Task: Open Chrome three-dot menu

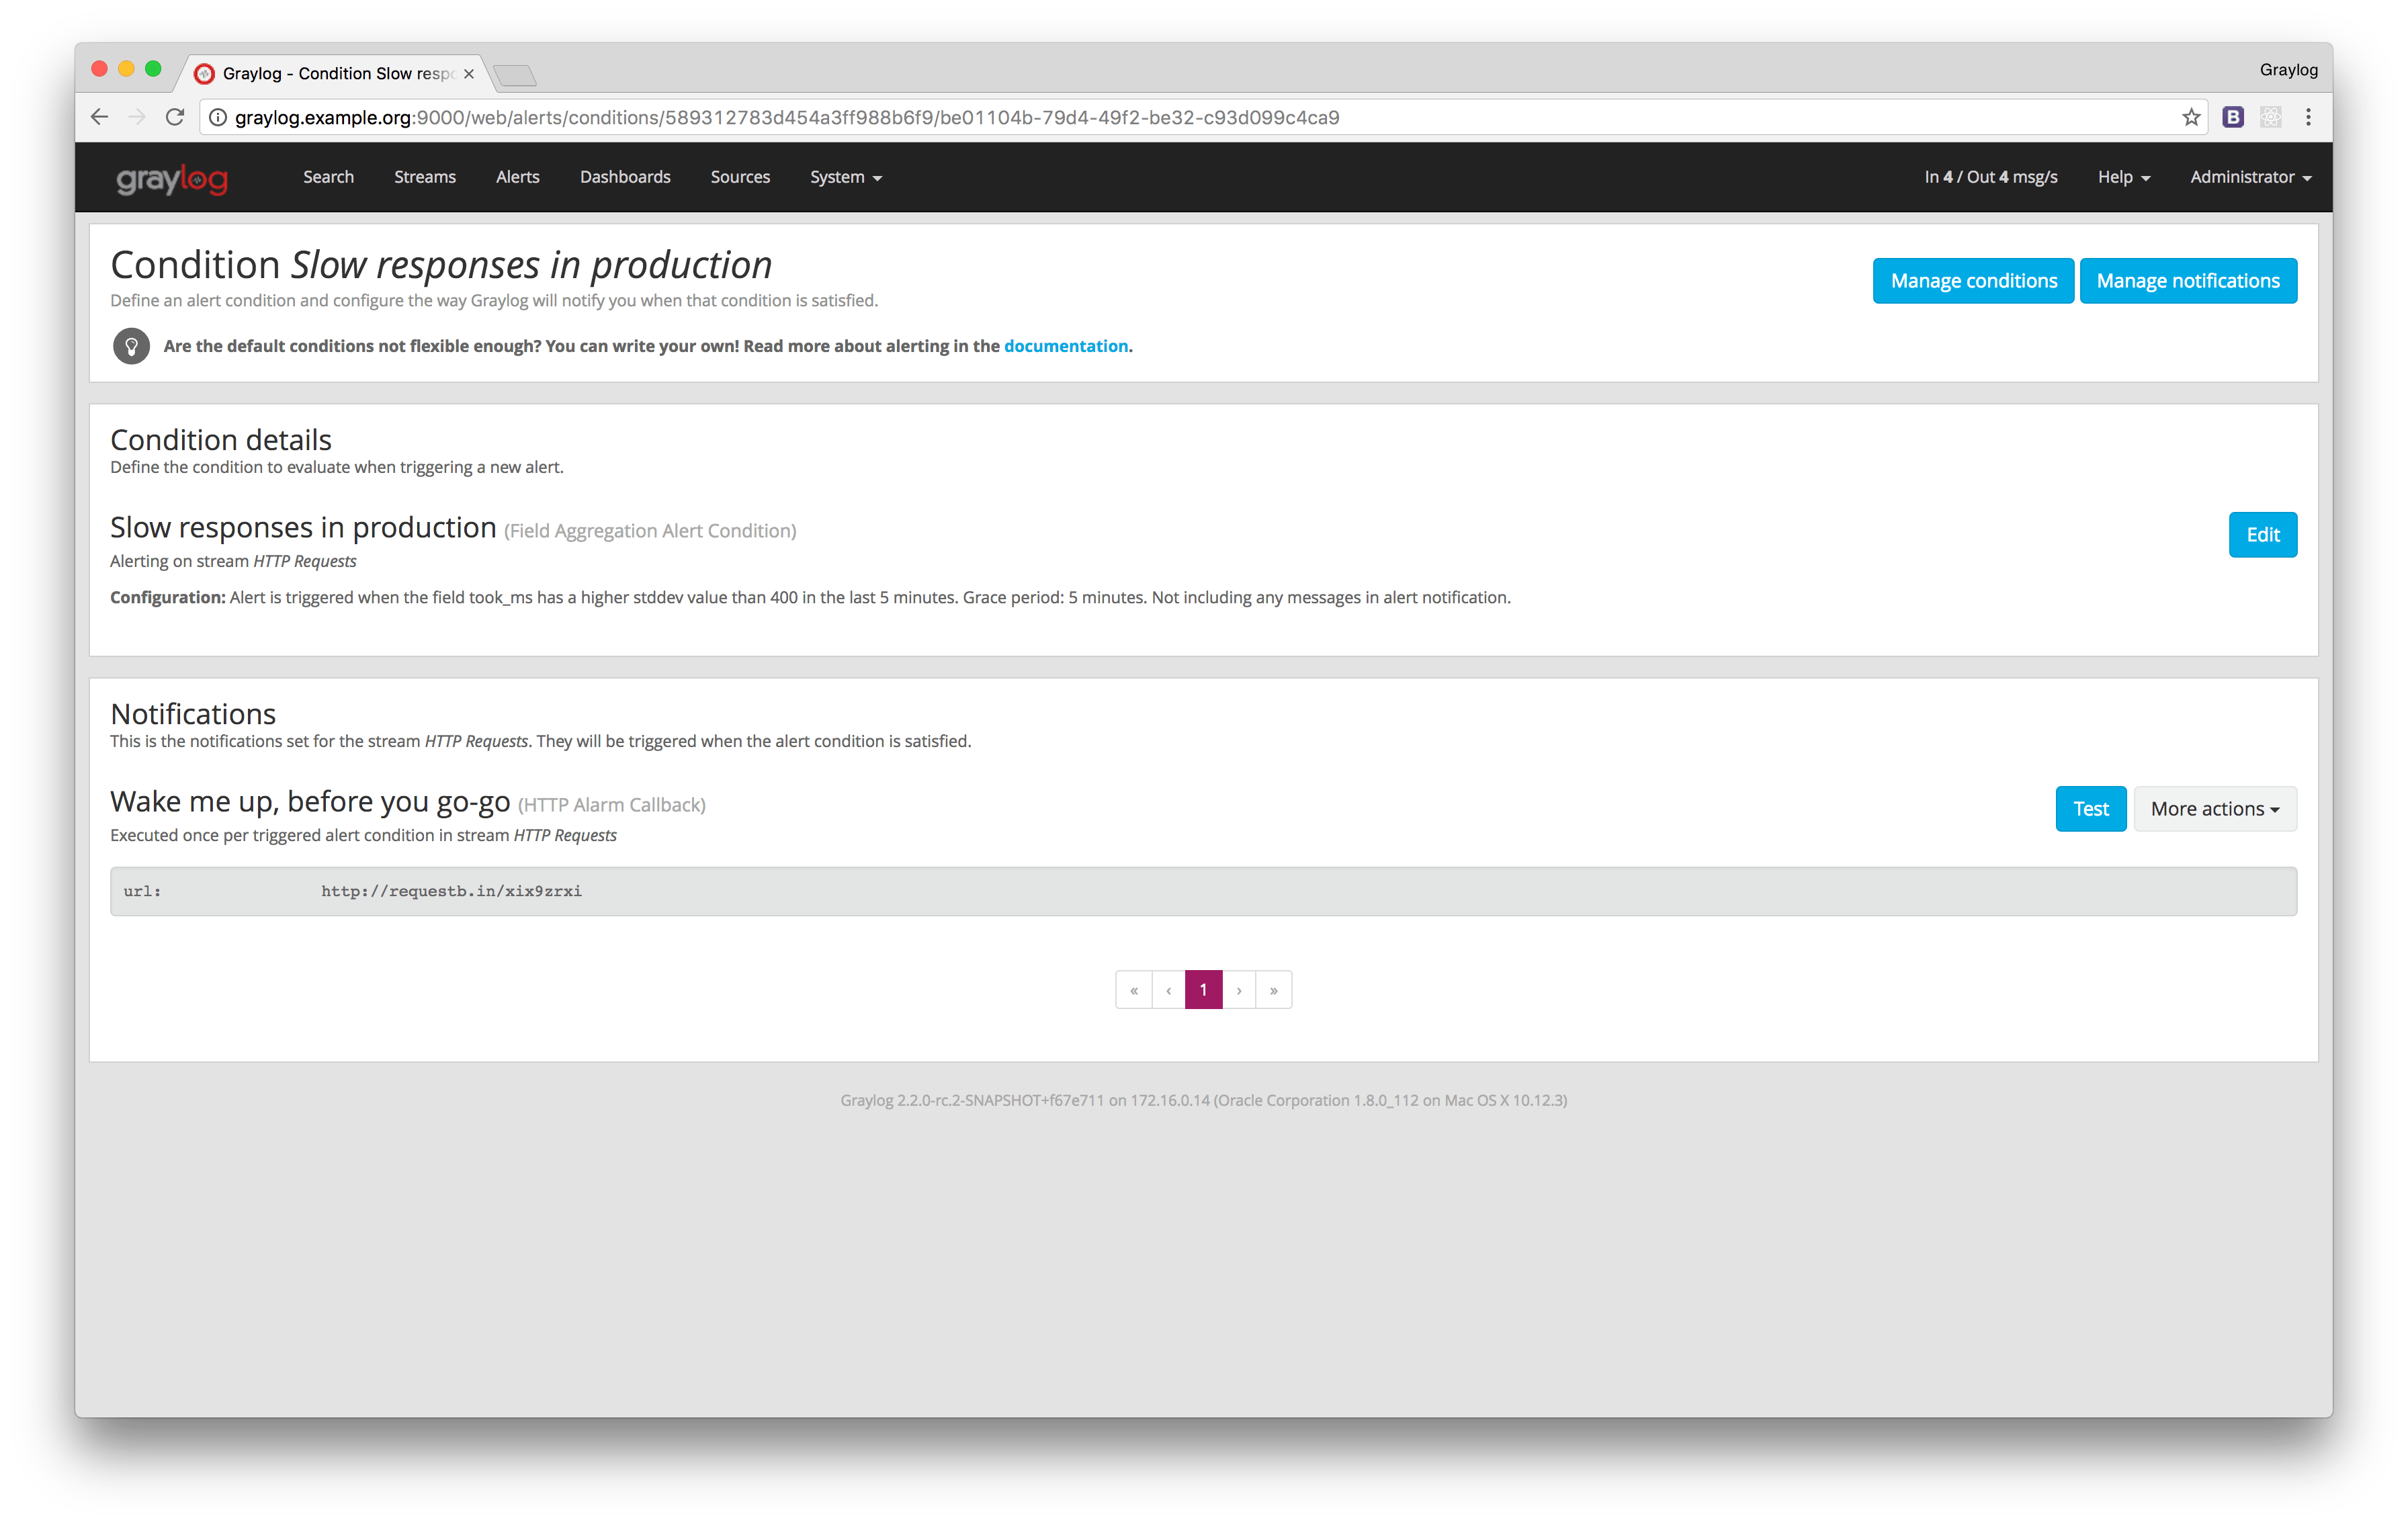Action: [2308, 117]
